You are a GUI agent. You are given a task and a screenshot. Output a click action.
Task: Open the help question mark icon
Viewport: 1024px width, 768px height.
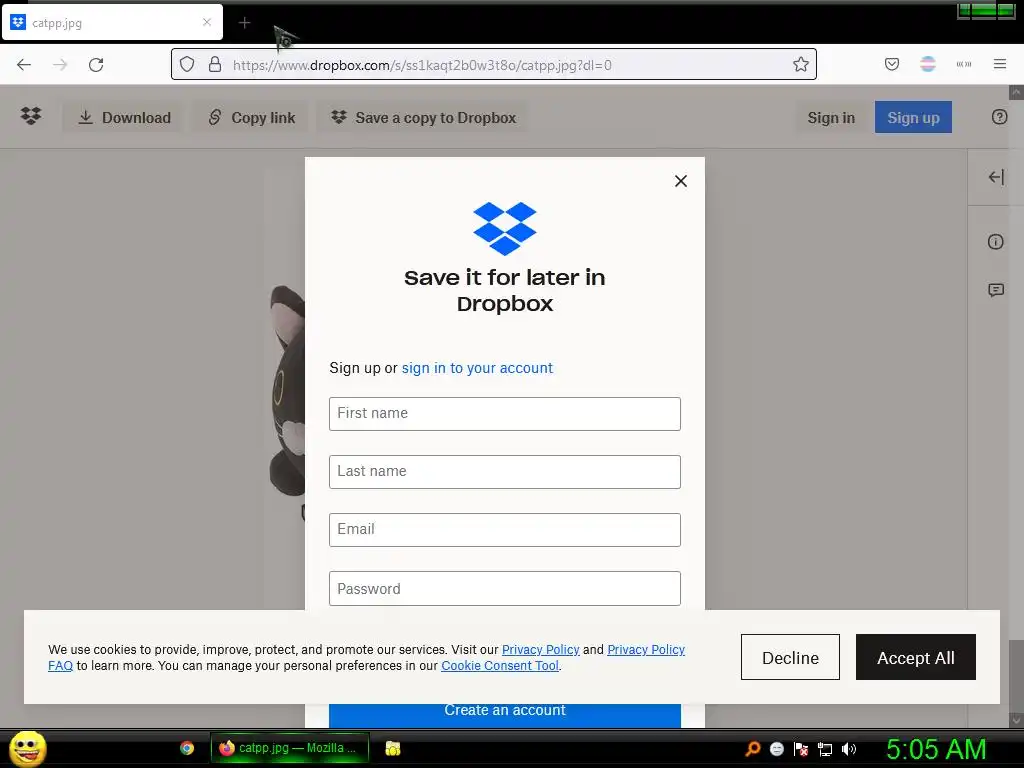click(999, 117)
